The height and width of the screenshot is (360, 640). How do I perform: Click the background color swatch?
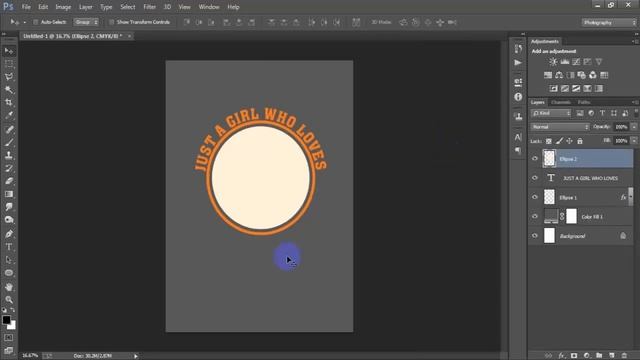pyautogui.click(x=13, y=326)
